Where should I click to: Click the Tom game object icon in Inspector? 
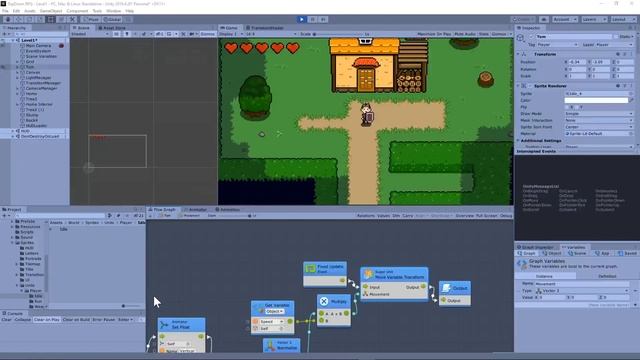[x=520, y=38]
